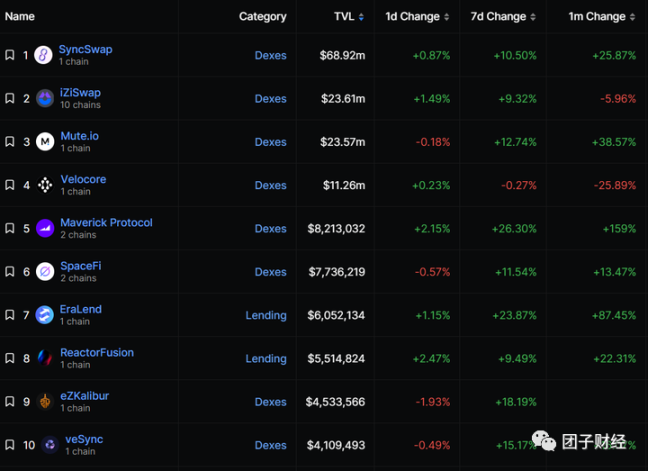Screen dimensions: 648x471
Task: Open the SyncSwap protocol link
Action: point(86,49)
